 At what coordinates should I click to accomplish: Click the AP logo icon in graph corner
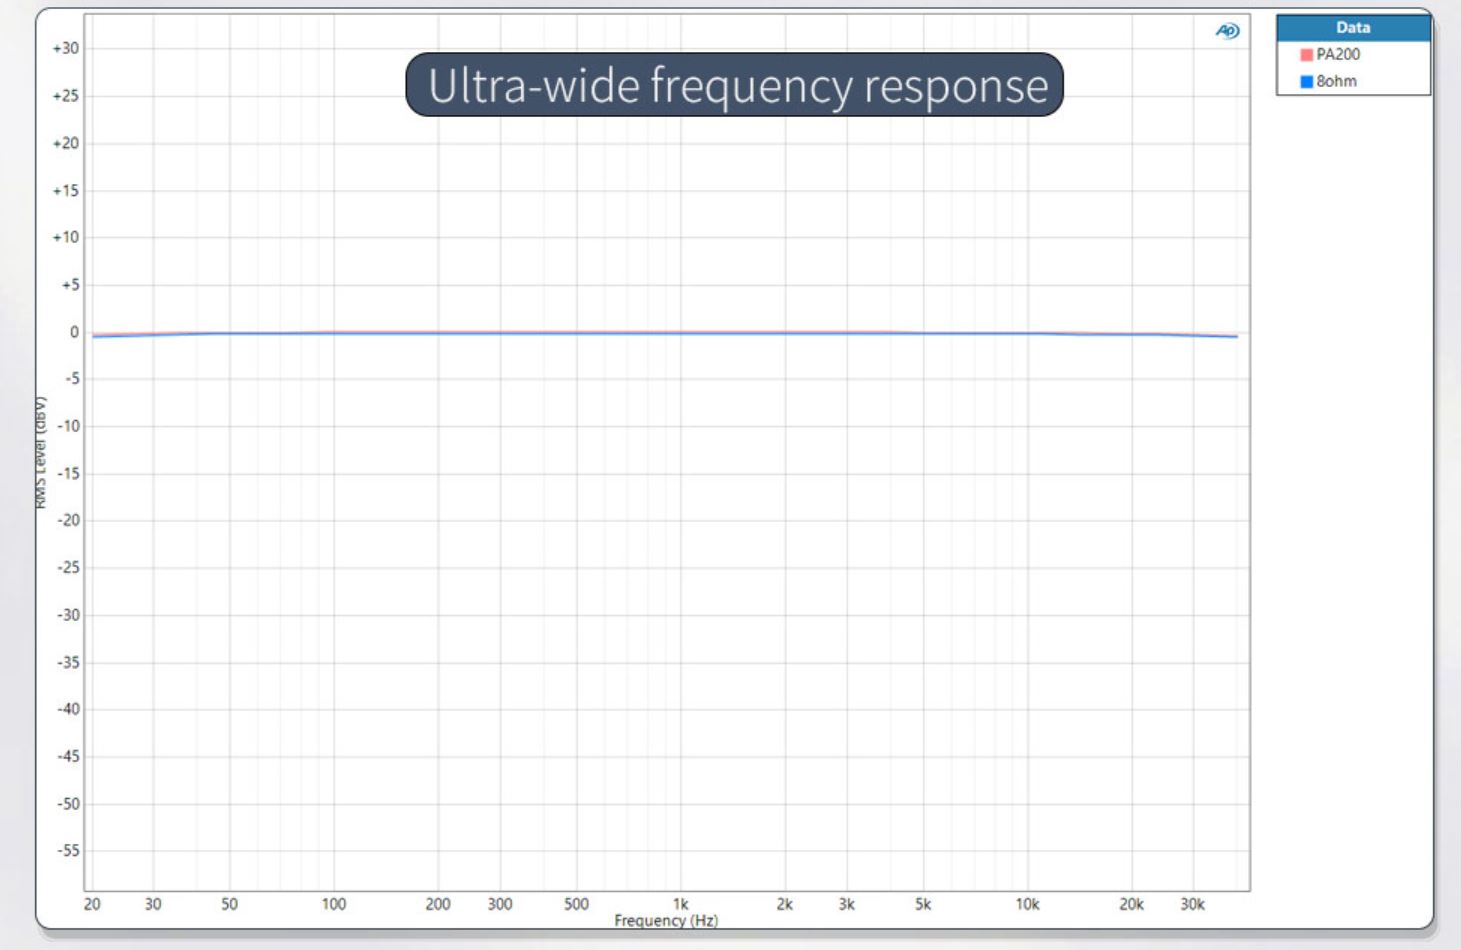pos(1227,31)
